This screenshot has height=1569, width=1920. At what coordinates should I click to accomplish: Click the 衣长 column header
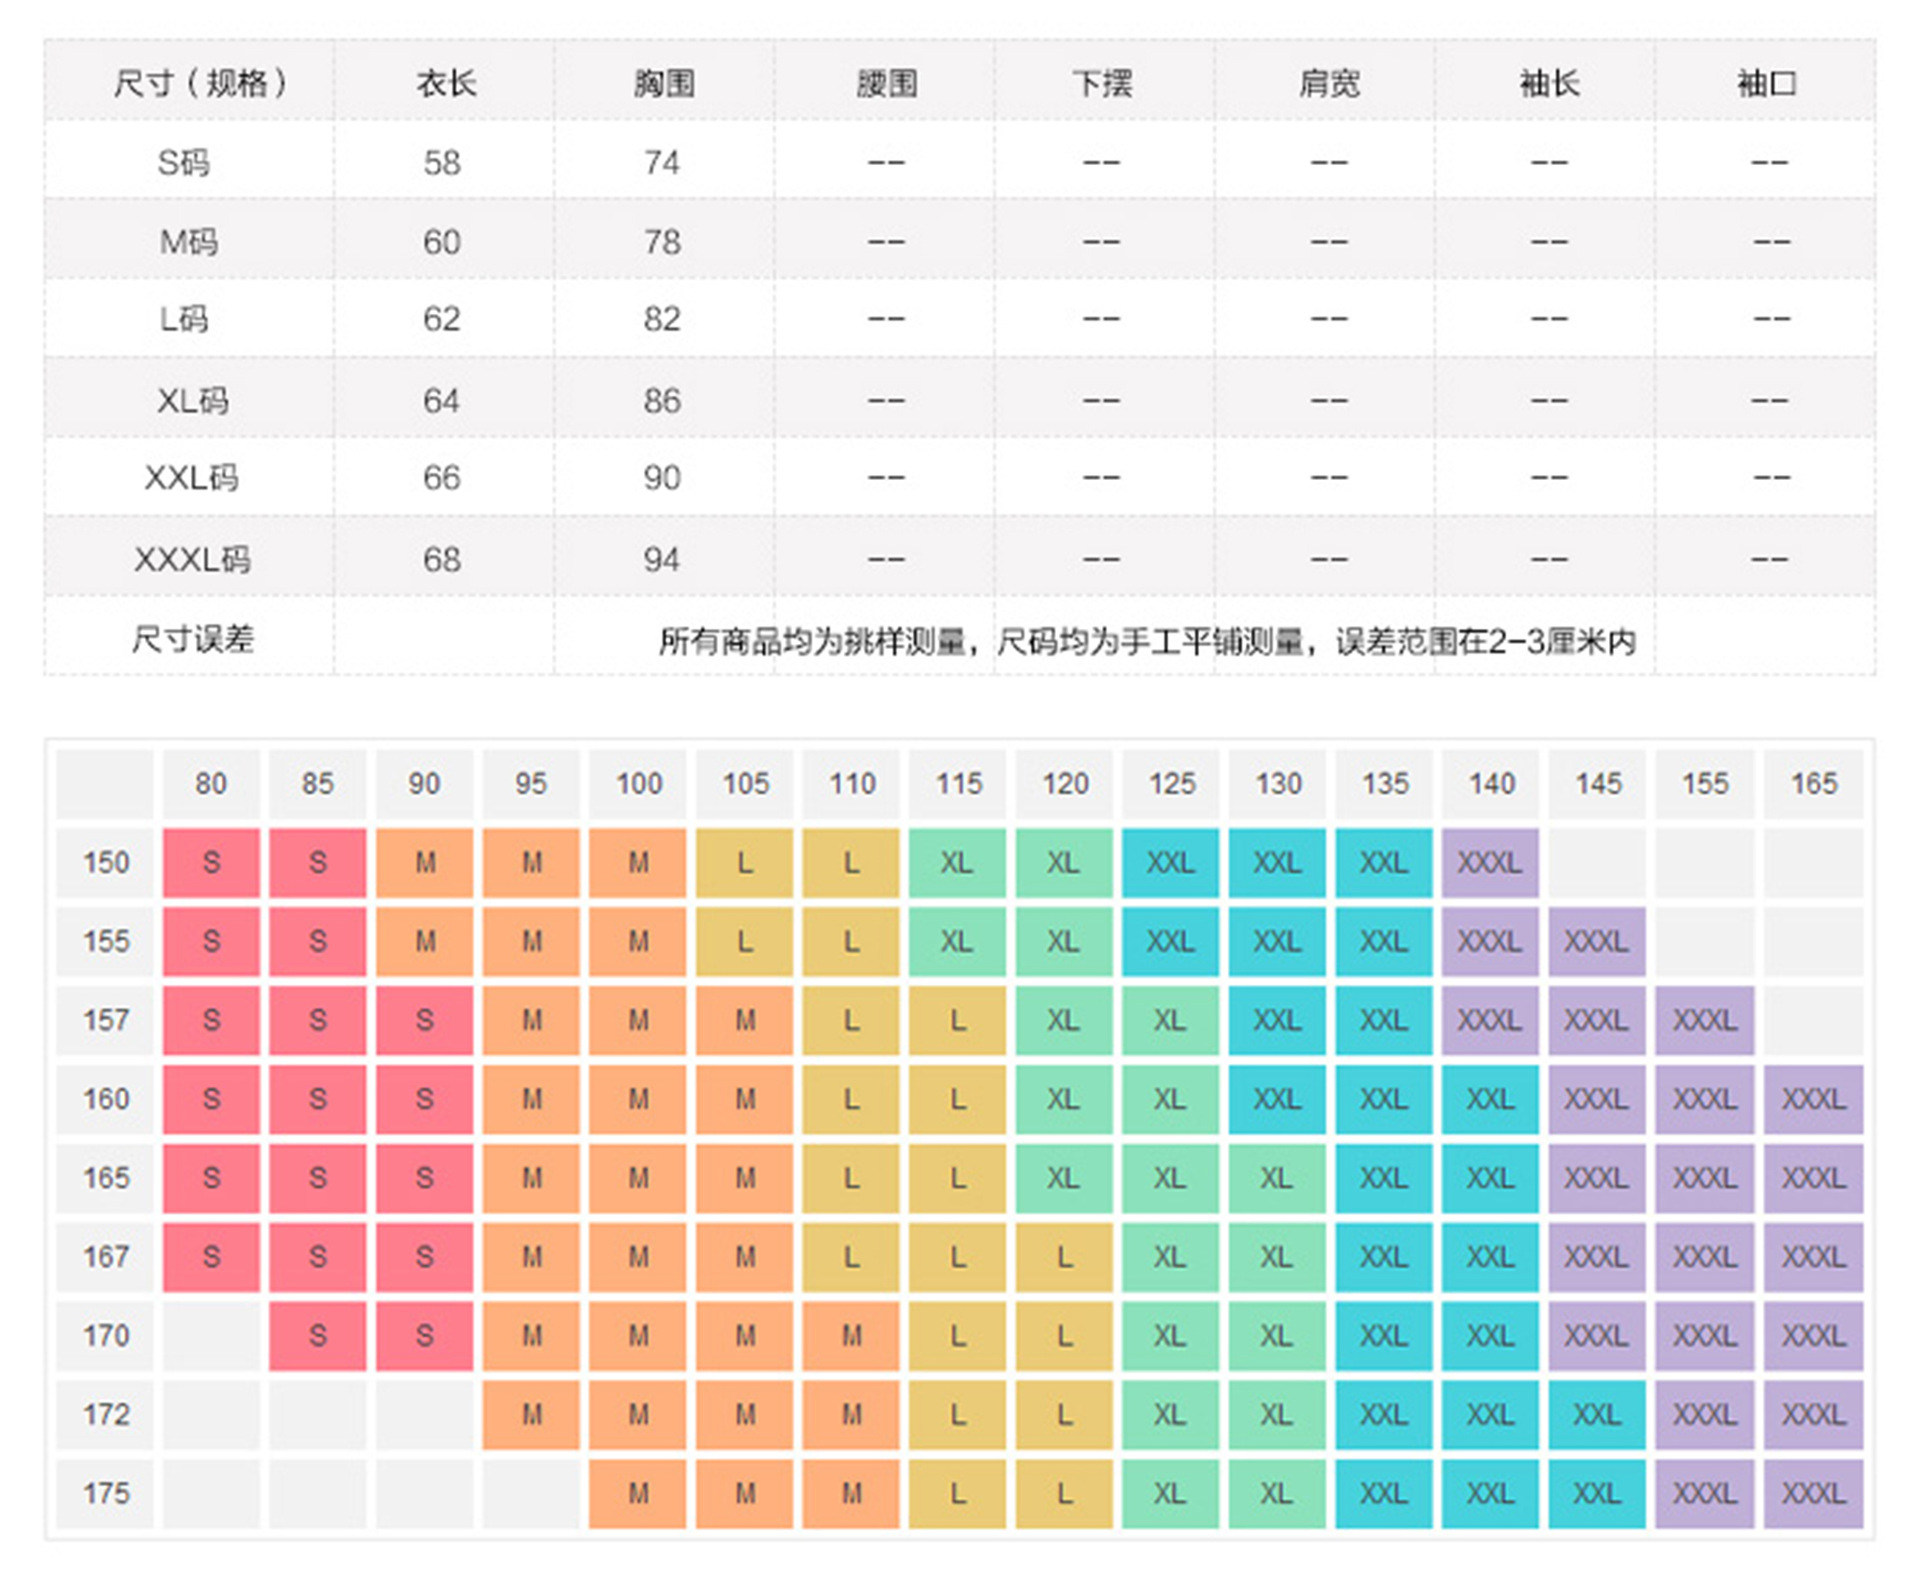click(x=444, y=83)
